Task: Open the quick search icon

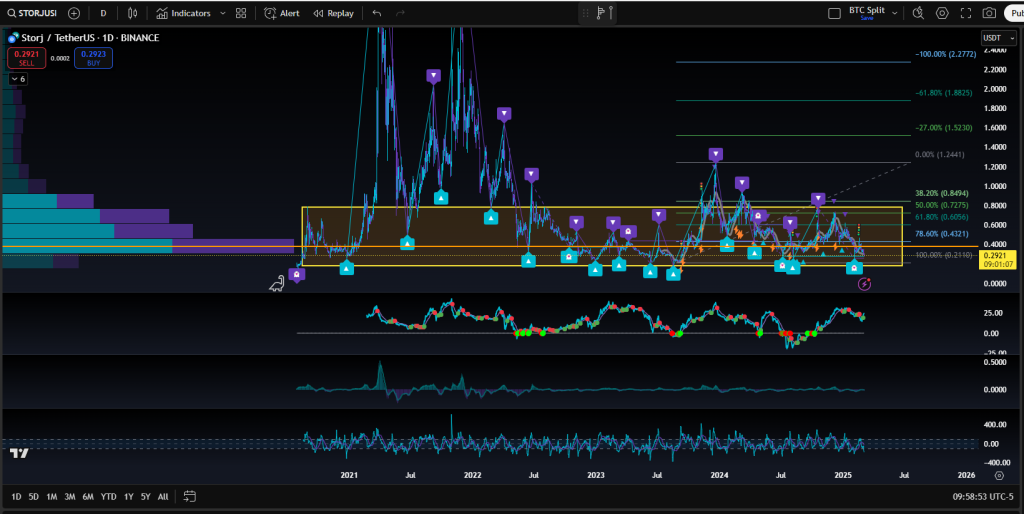Action: (918, 13)
